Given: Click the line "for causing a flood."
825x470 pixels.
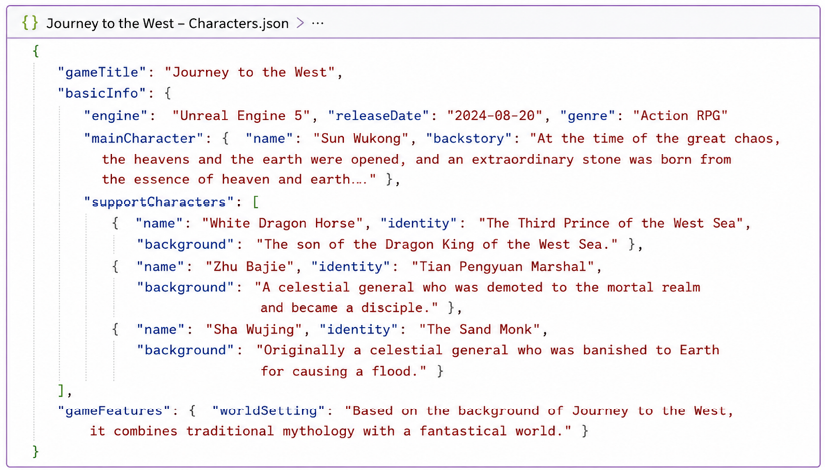Looking at the screenshot, I should [344, 372].
